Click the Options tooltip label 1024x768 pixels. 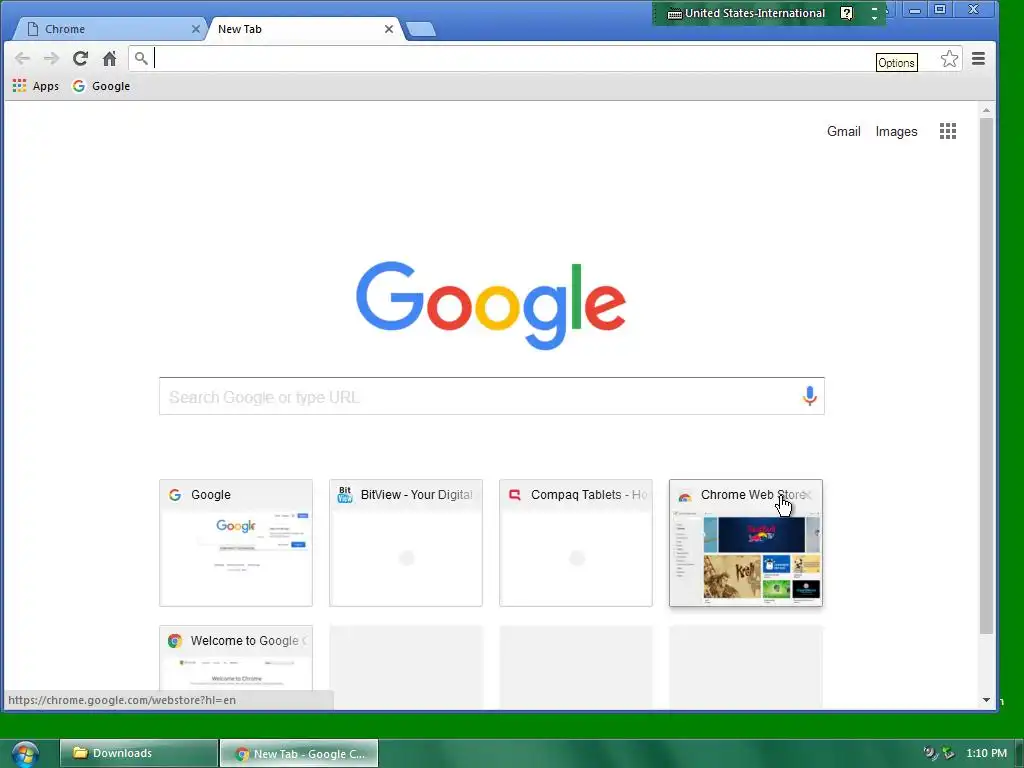(896, 63)
